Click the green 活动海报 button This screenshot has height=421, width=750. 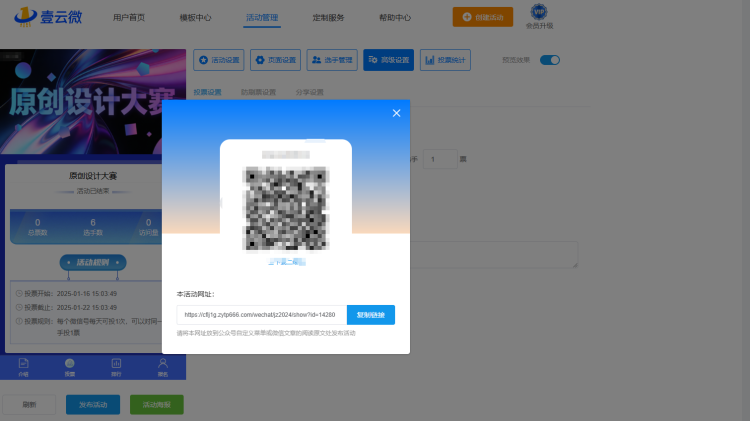[x=157, y=405]
